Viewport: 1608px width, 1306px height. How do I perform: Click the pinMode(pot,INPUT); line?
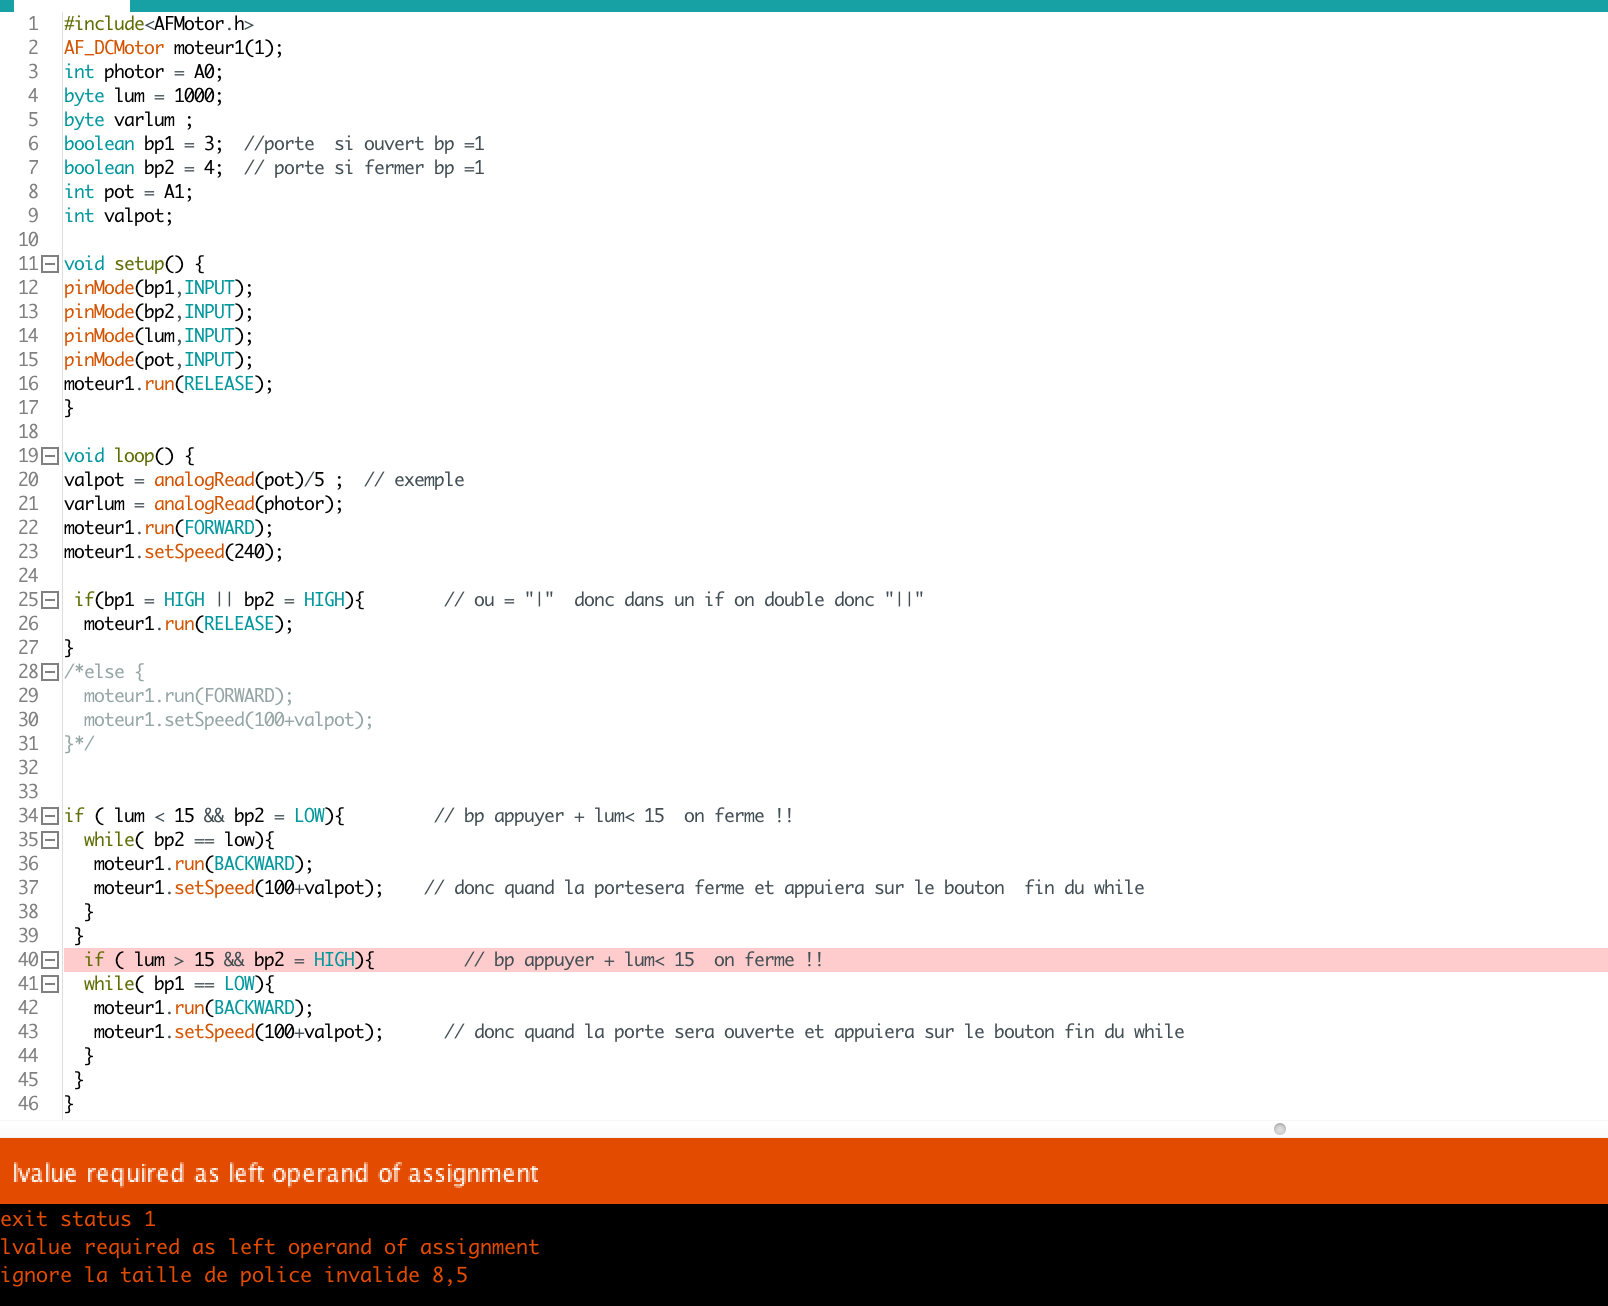click(158, 360)
